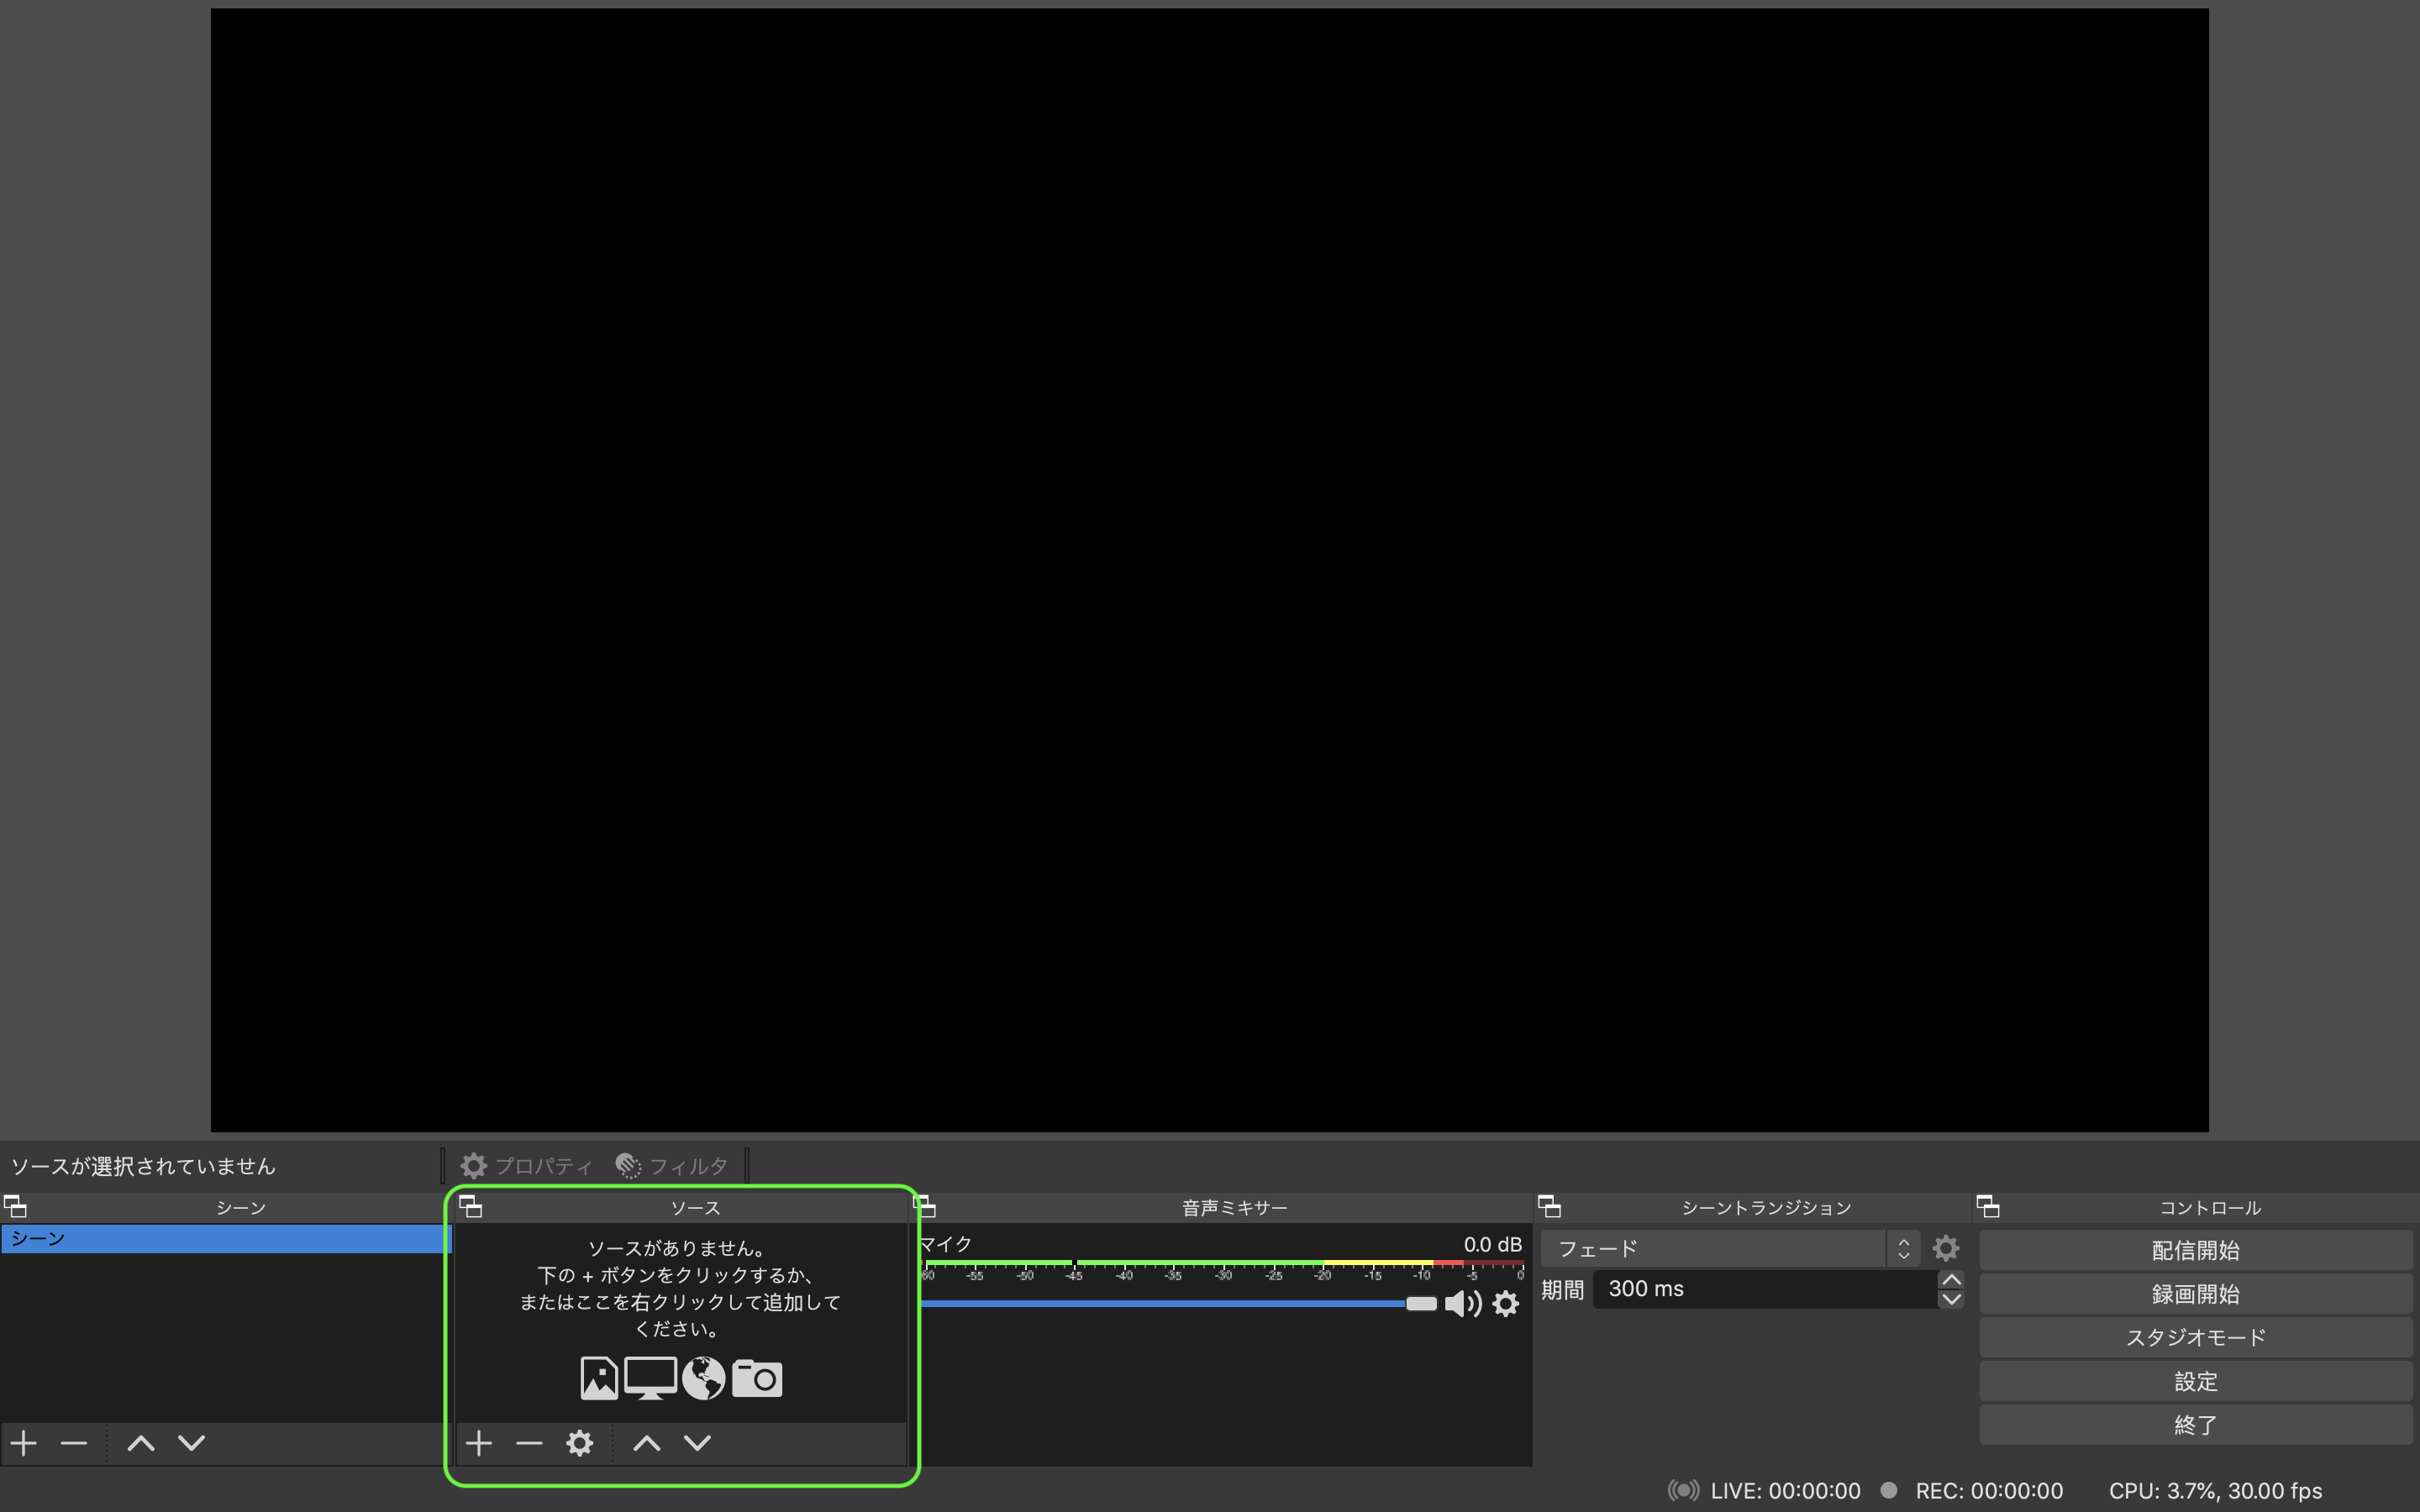
Task: Undock the ソース panel via float icon
Action: click(x=471, y=1207)
